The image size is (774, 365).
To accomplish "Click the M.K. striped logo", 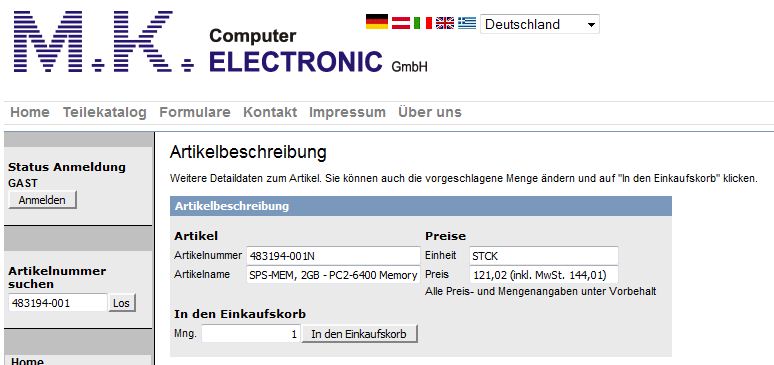I will pos(103,41).
